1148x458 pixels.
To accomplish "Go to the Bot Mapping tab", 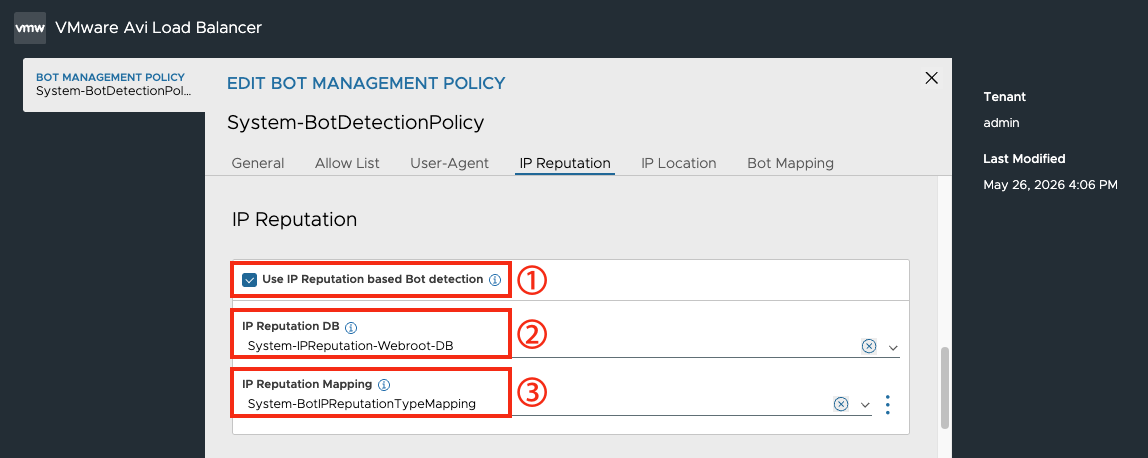I will [790, 163].
